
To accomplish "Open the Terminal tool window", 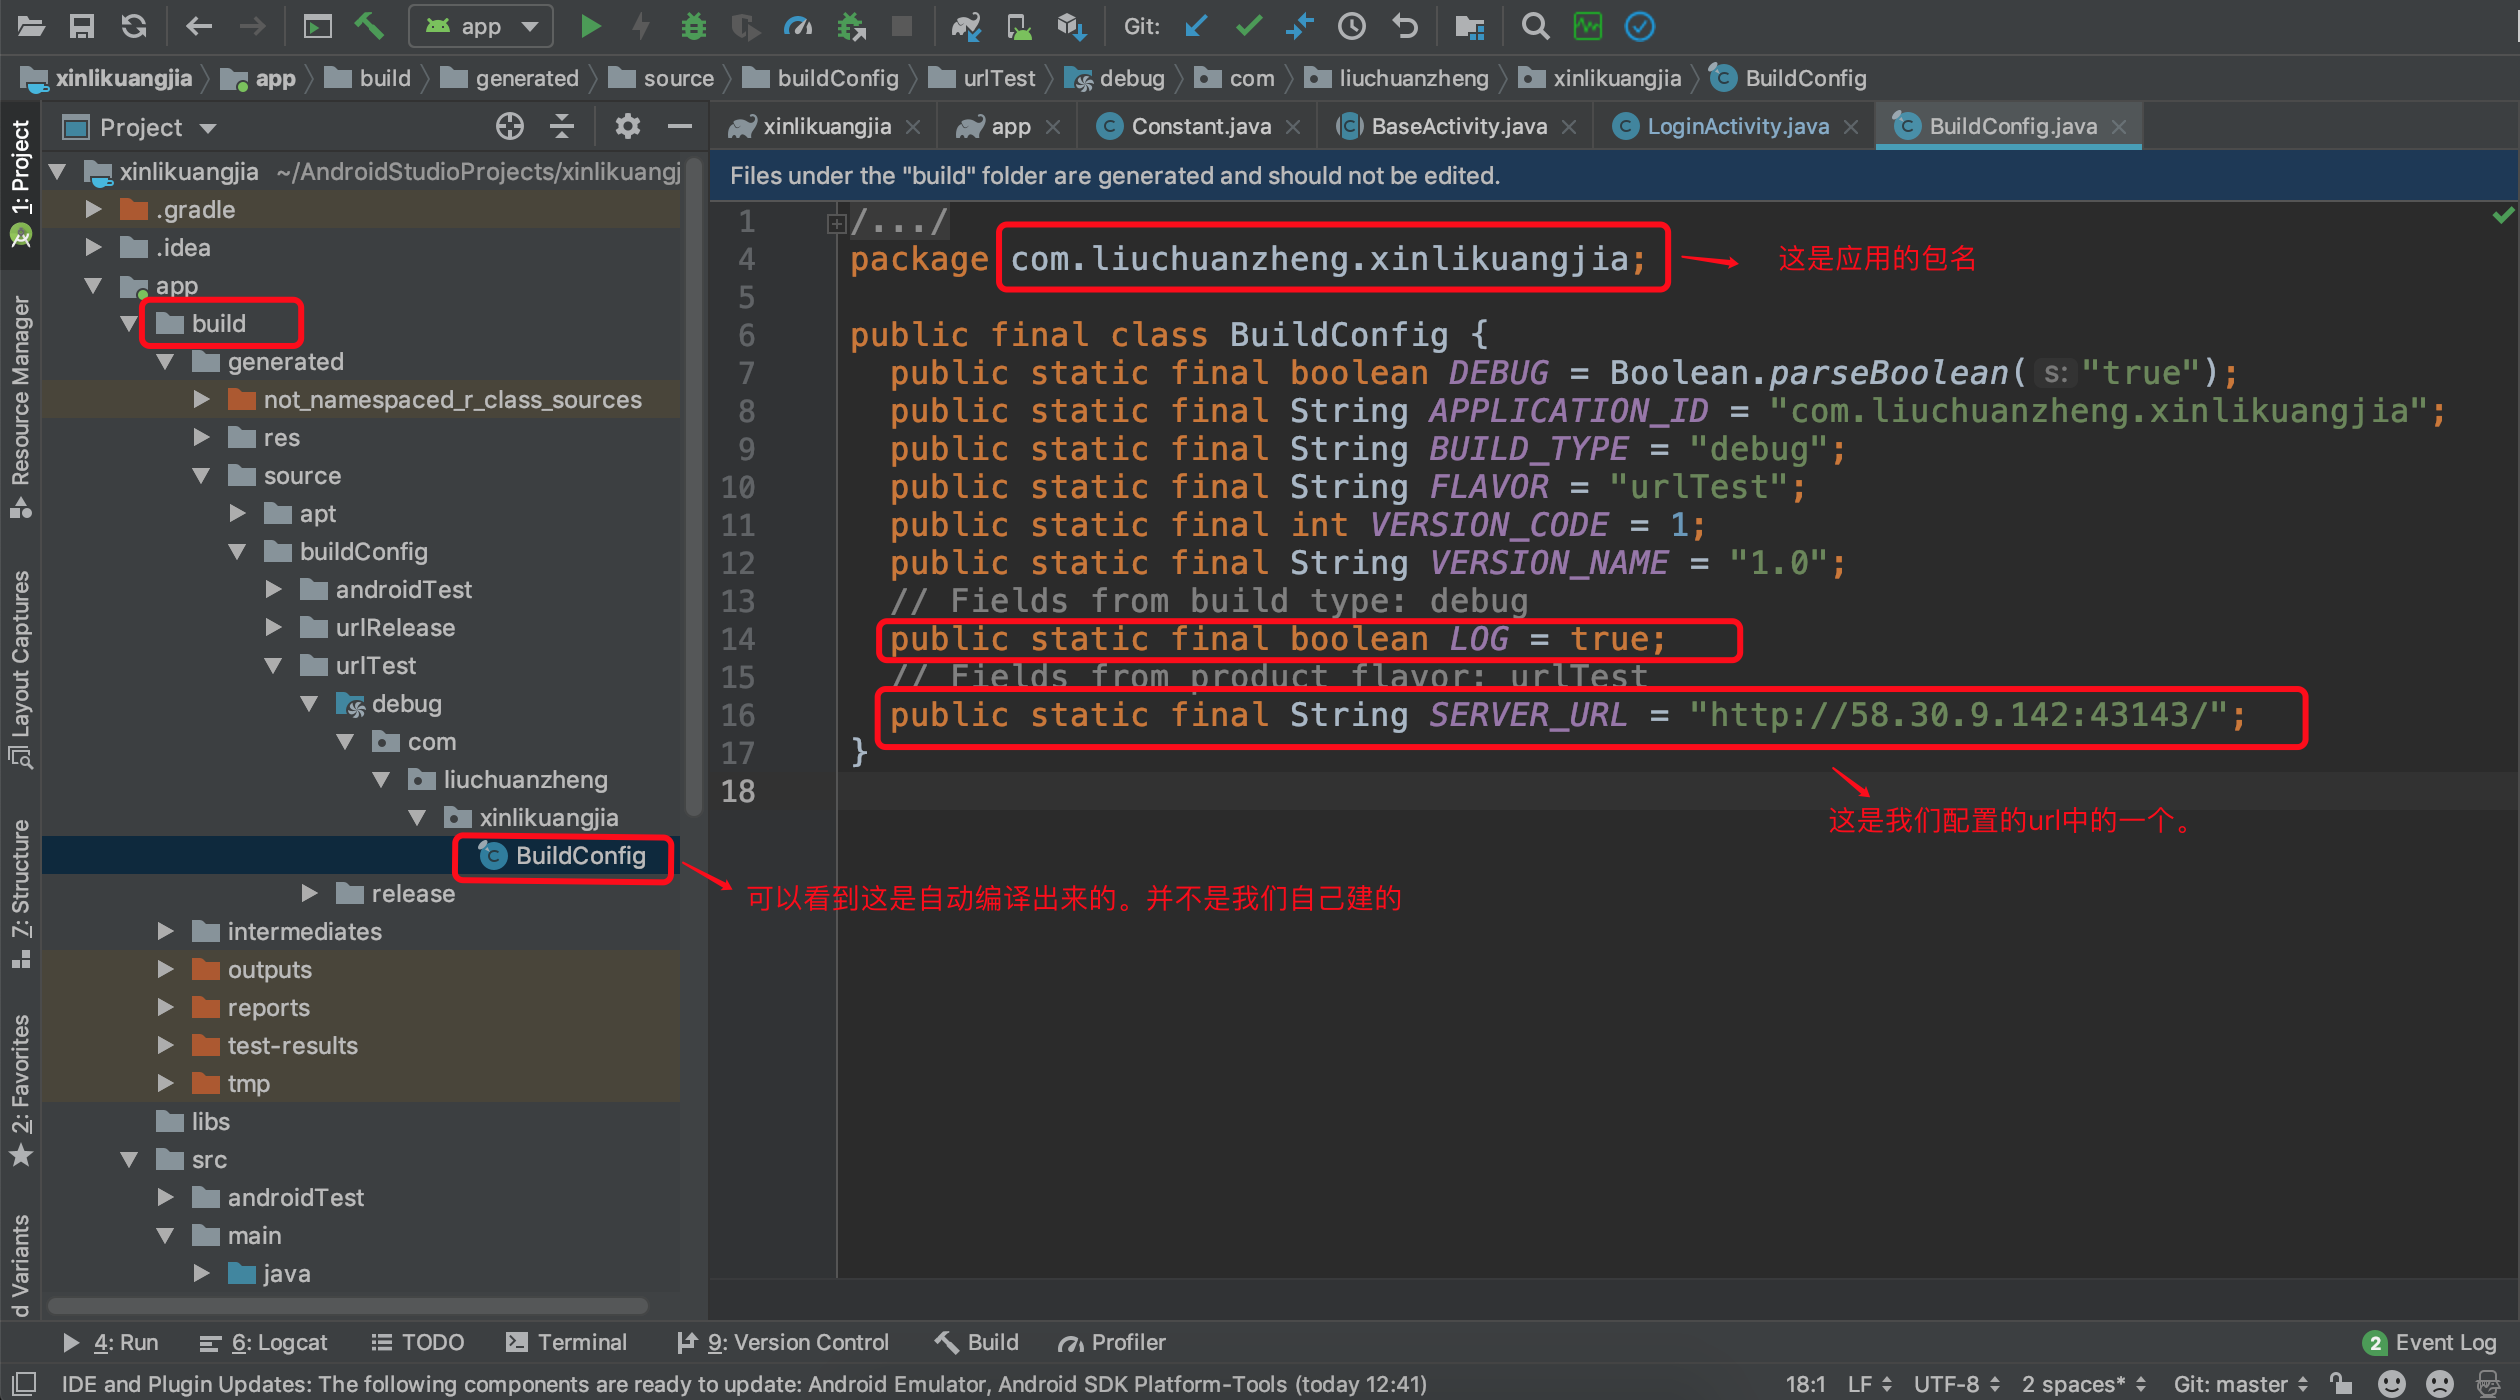I will (567, 1342).
